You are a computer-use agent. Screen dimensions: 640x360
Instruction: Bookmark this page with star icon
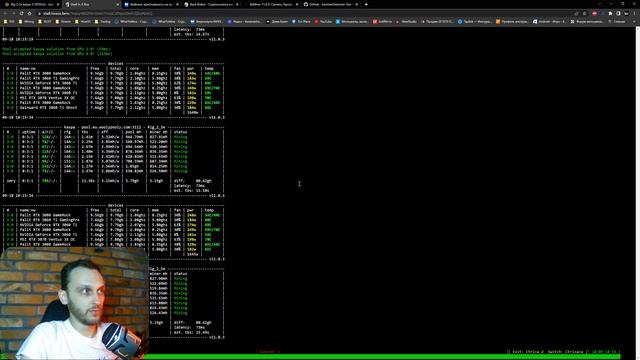click(584, 13)
